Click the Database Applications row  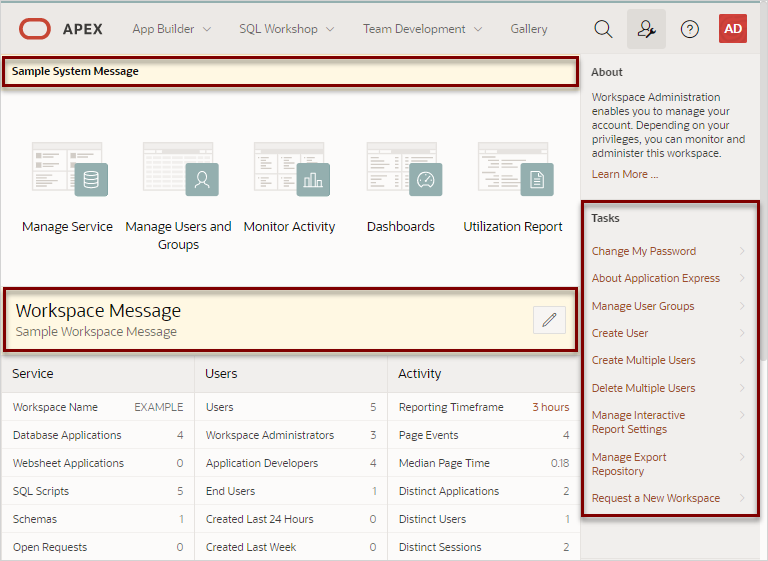pos(98,435)
